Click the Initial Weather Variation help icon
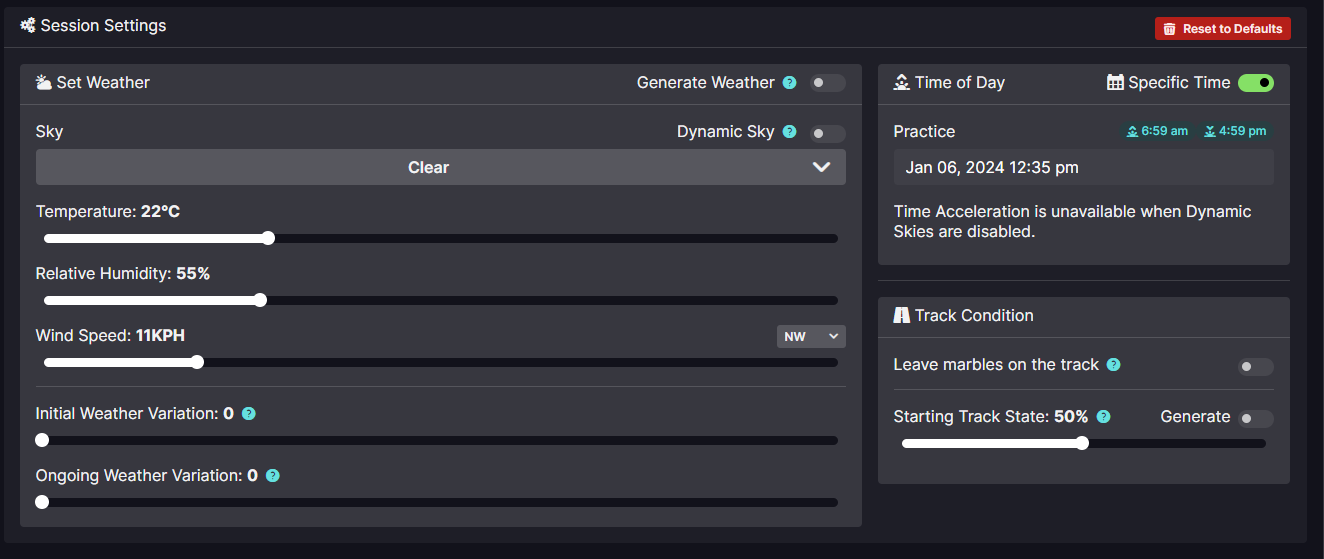Screen dimensions: 1324x559 249,414
